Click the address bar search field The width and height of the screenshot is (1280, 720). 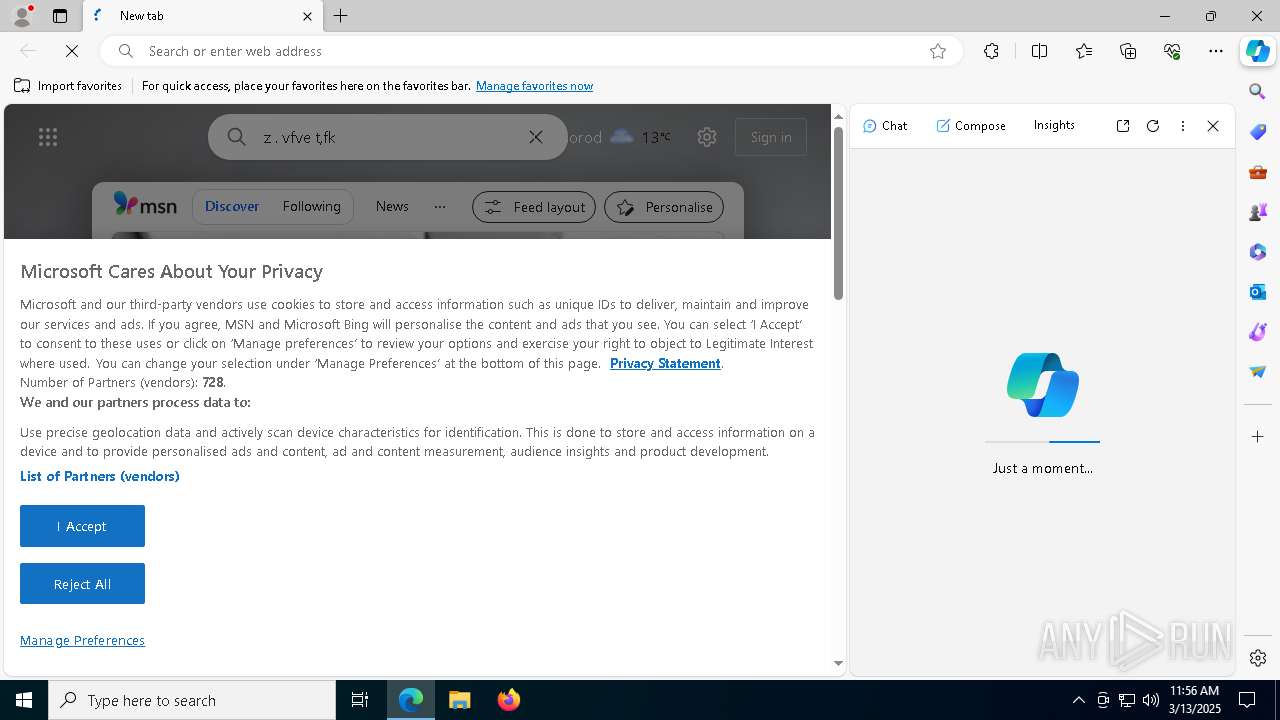(530, 51)
